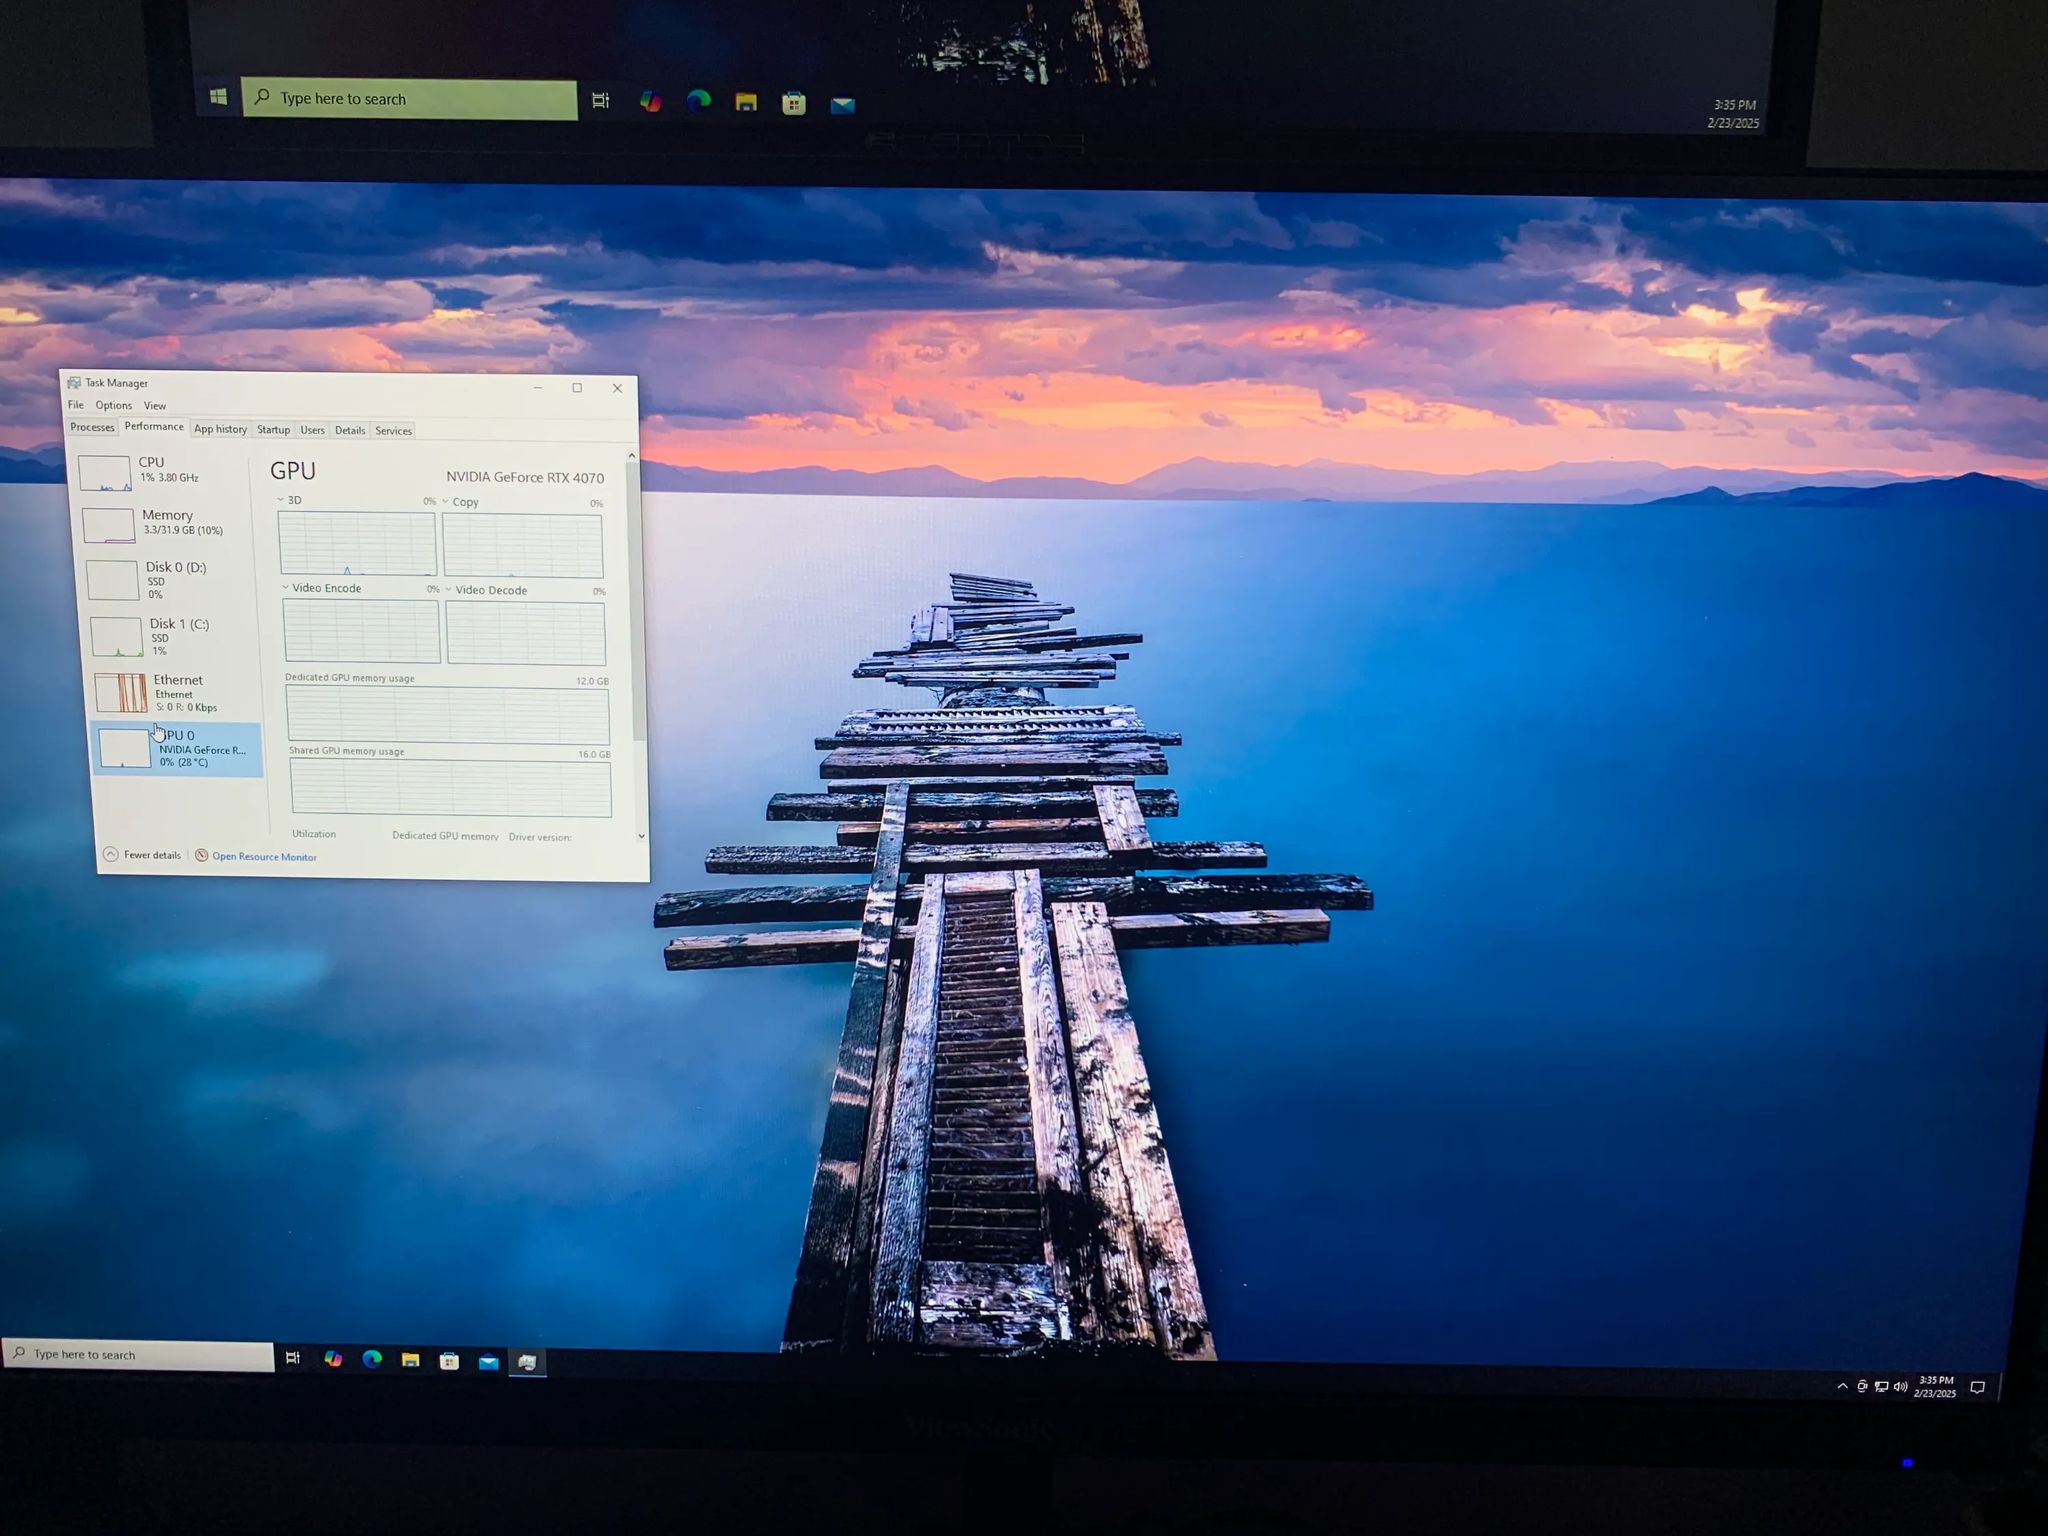Open the Video Encode engine dropdown
Viewport: 2048px width, 1536px height.
click(x=285, y=587)
